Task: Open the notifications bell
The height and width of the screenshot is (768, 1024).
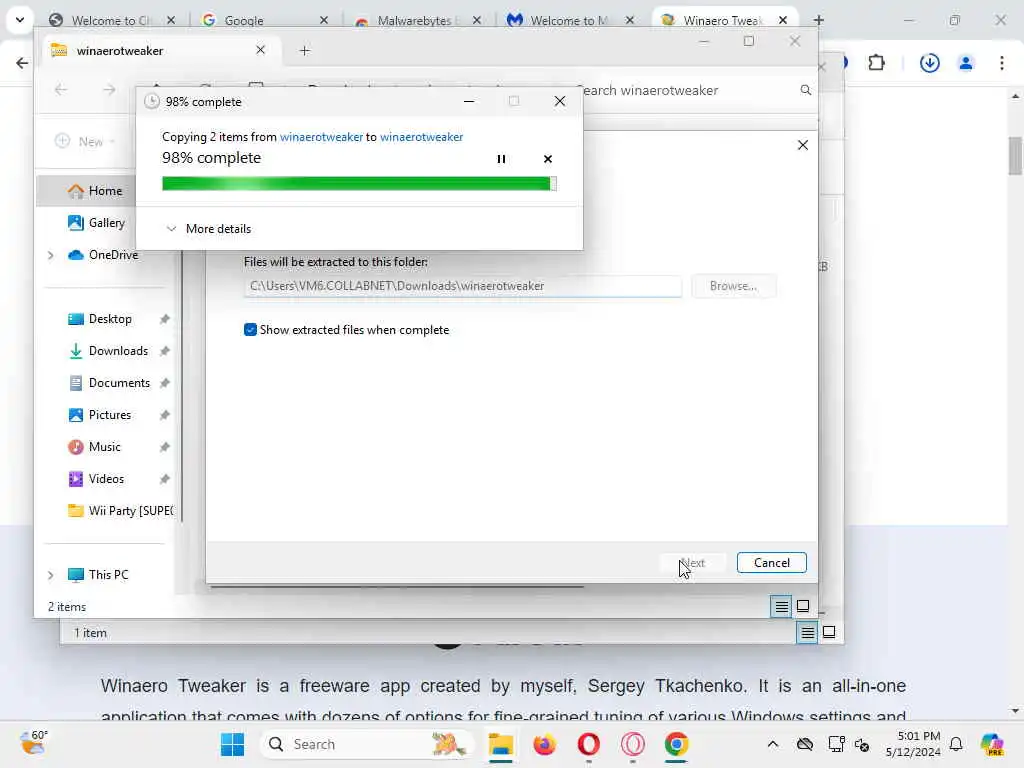Action: (x=956, y=744)
